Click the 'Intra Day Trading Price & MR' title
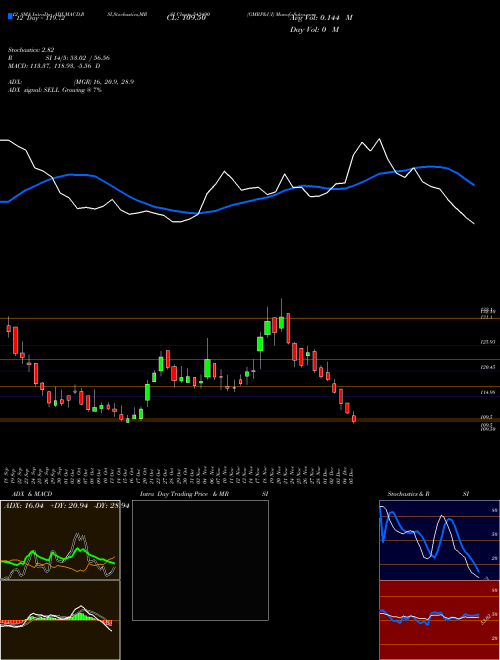 coord(185,494)
